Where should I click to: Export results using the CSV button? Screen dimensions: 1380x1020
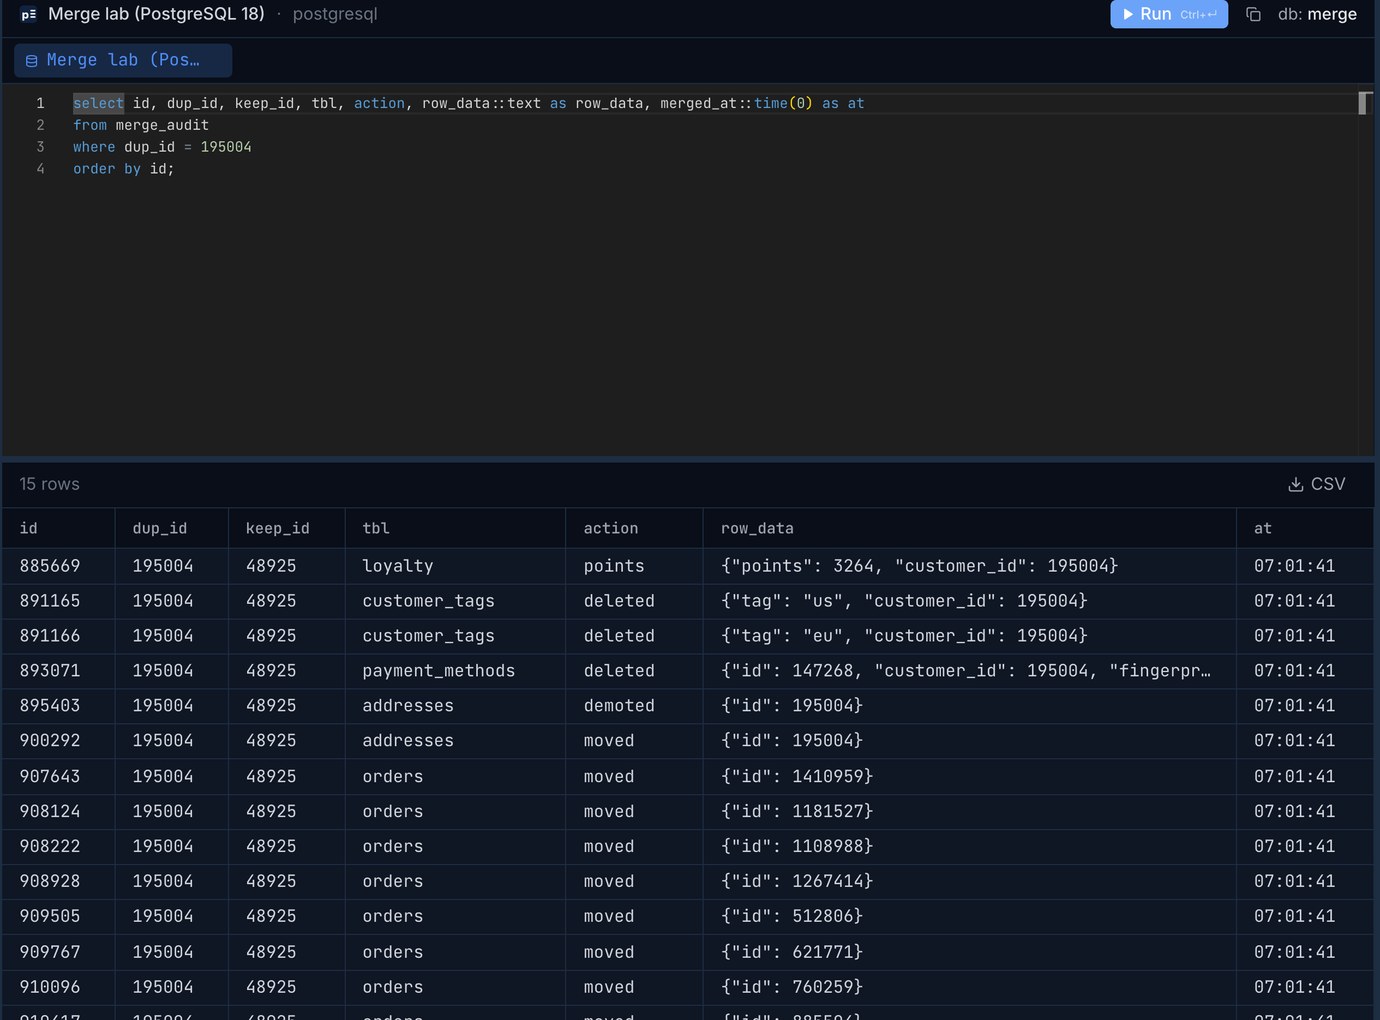coord(1316,484)
